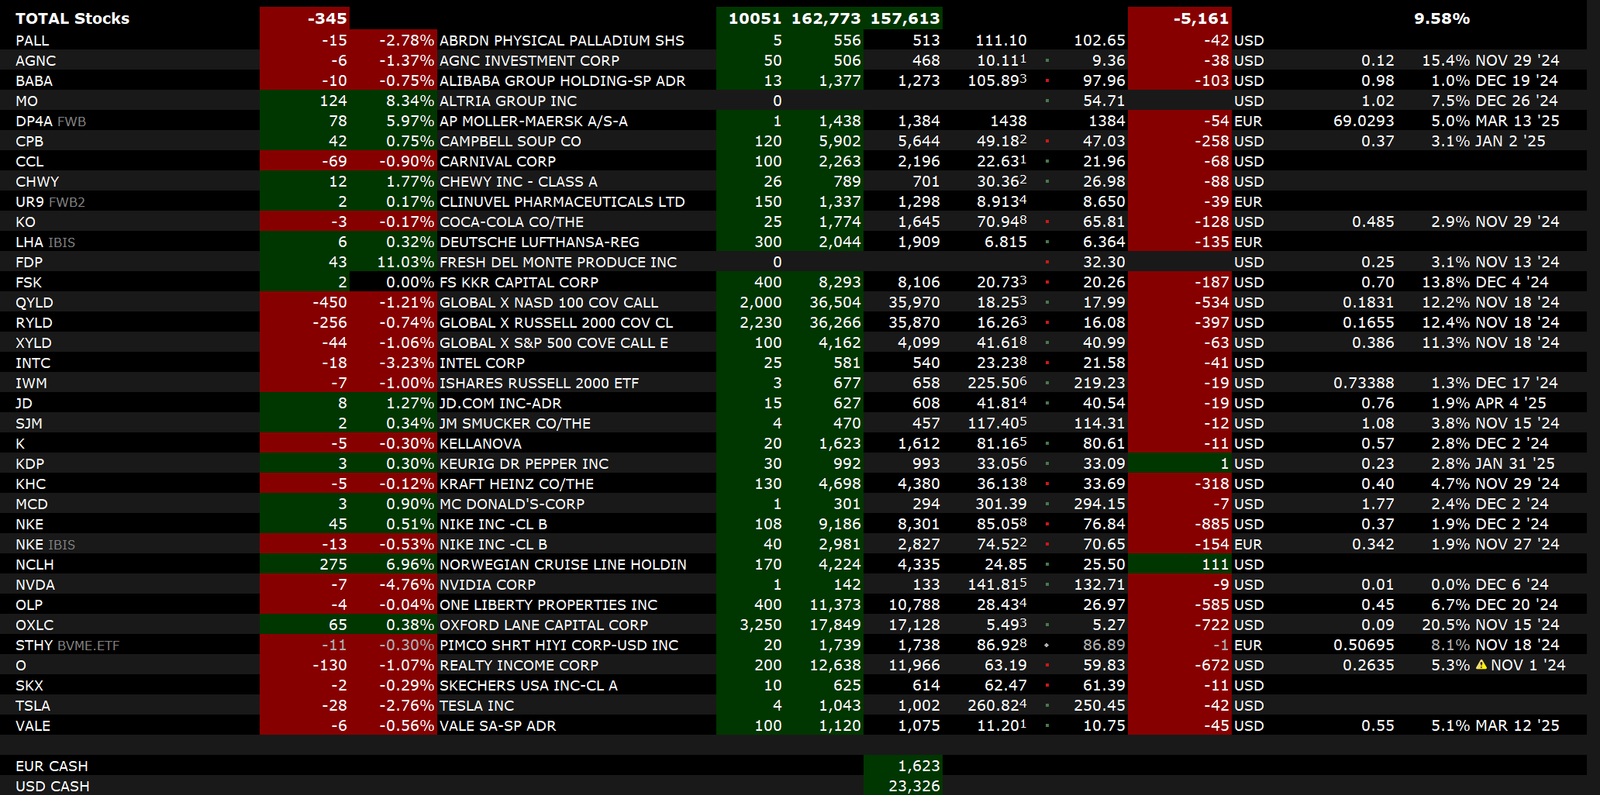The height and width of the screenshot is (795, 1600).
Task: Select the QYLD ticker symbol
Action: point(34,303)
